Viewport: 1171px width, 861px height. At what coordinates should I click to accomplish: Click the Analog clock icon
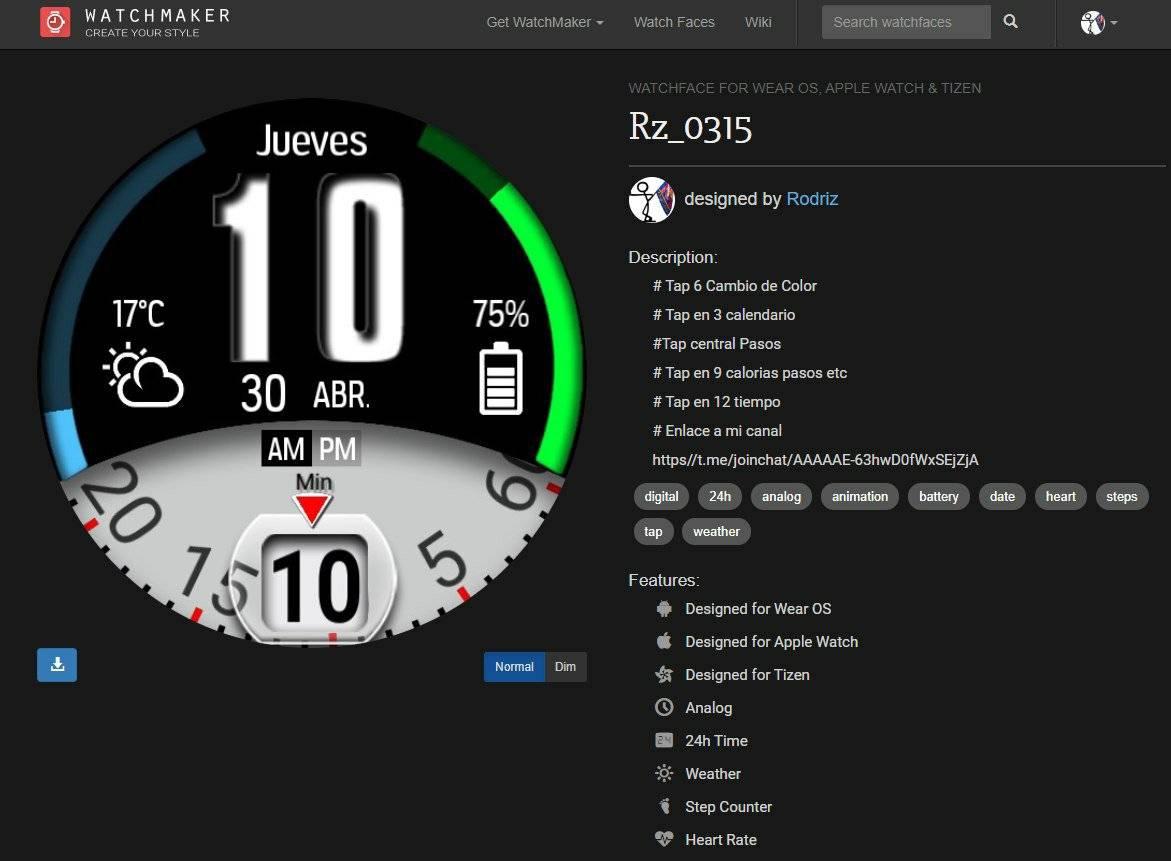pyautogui.click(x=664, y=707)
